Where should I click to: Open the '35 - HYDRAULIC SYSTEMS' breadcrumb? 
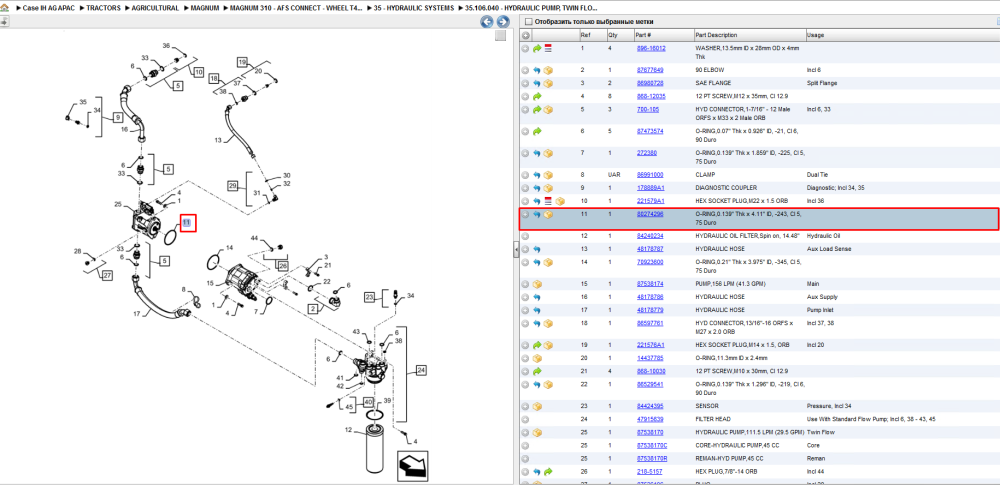coord(415,8)
